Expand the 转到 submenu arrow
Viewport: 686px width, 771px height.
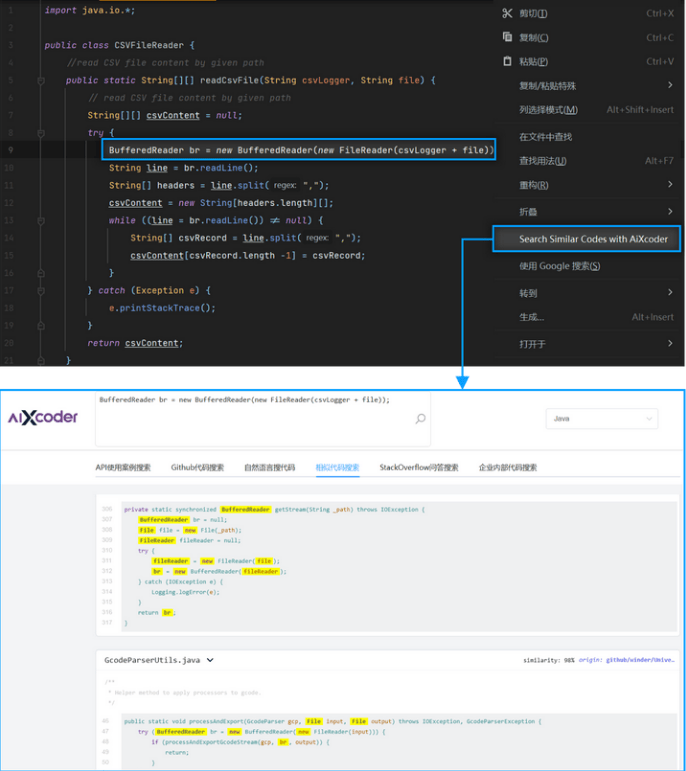click(x=670, y=293)
